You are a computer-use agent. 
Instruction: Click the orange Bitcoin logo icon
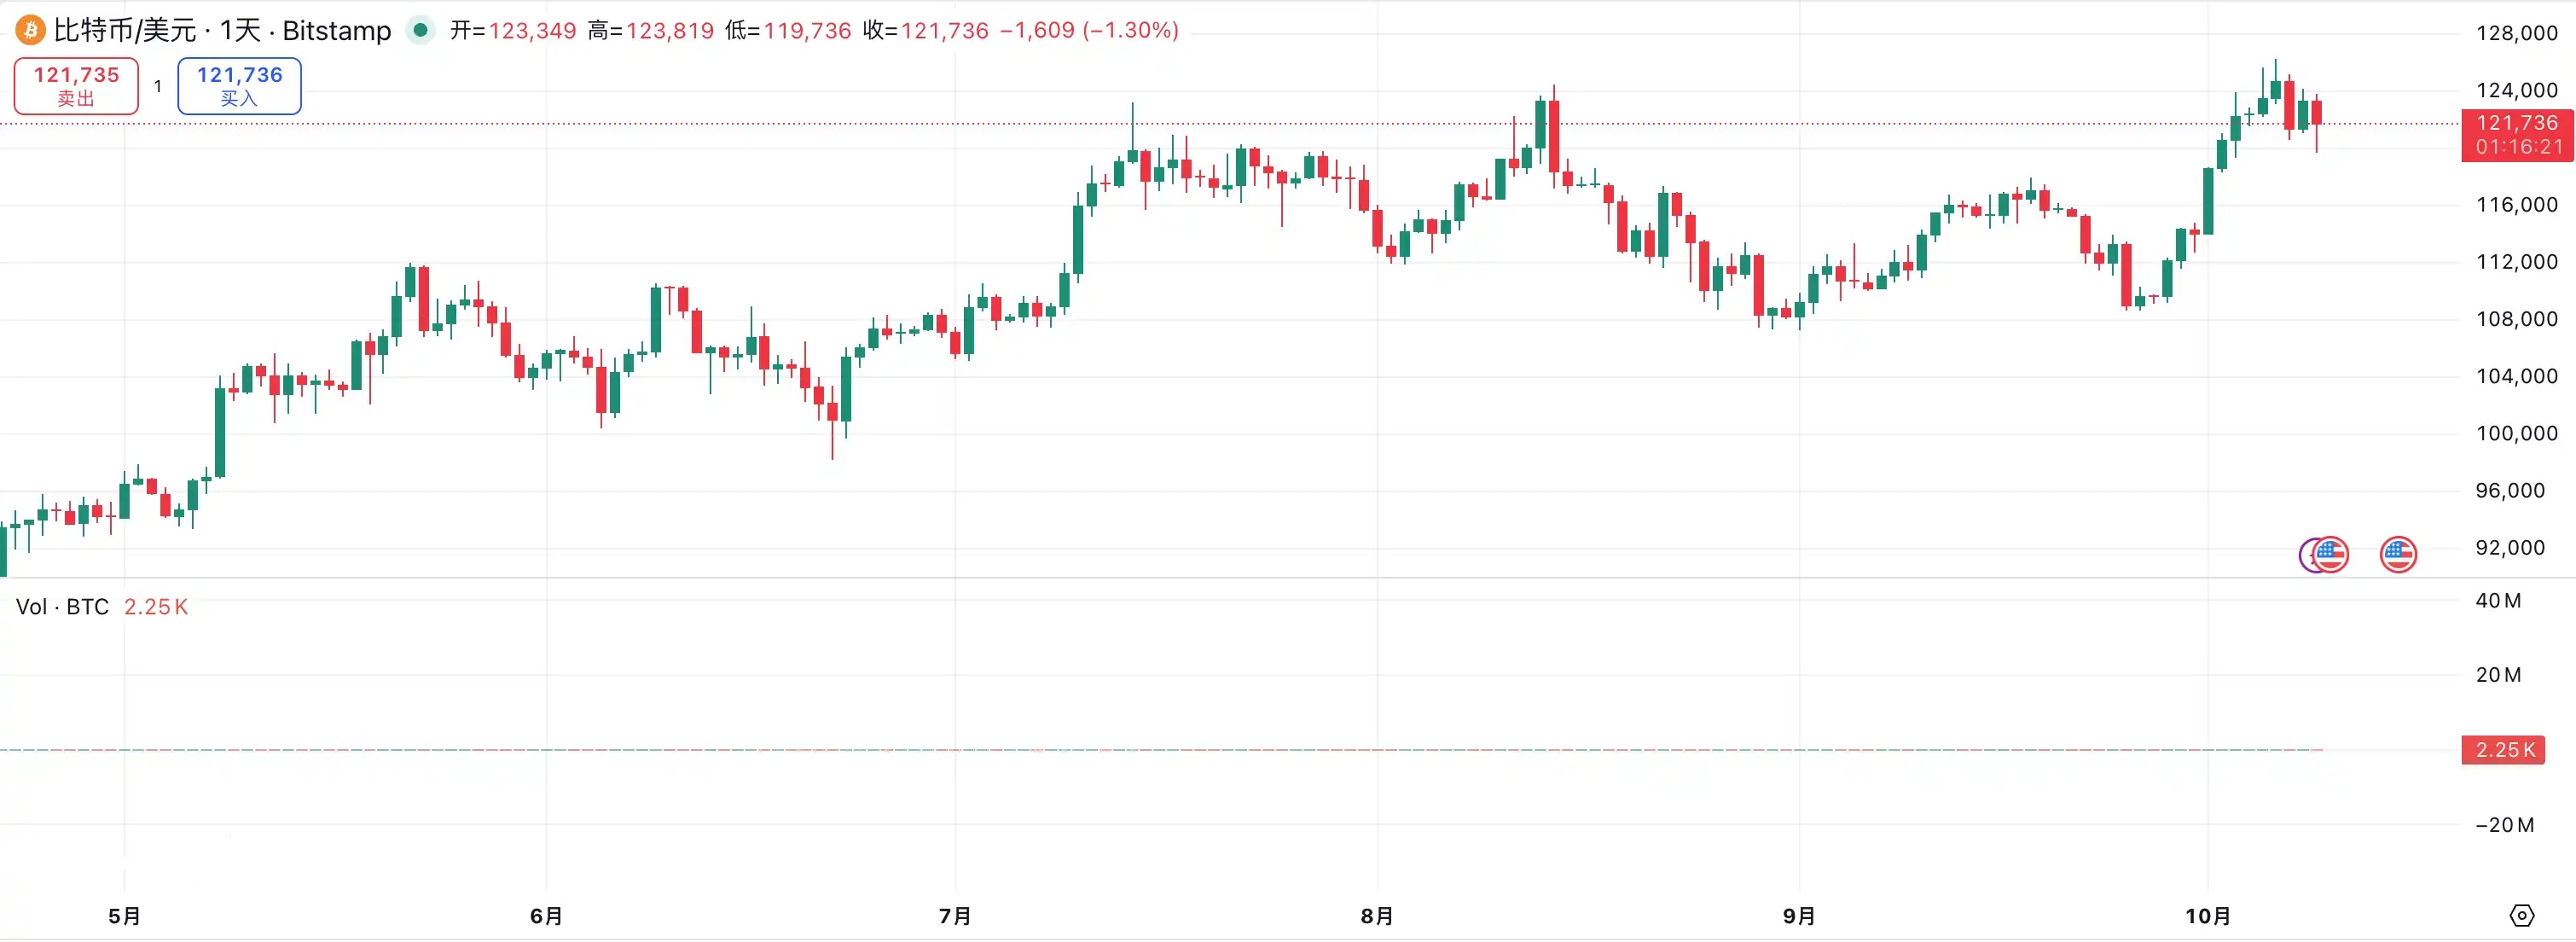(30, 30)
